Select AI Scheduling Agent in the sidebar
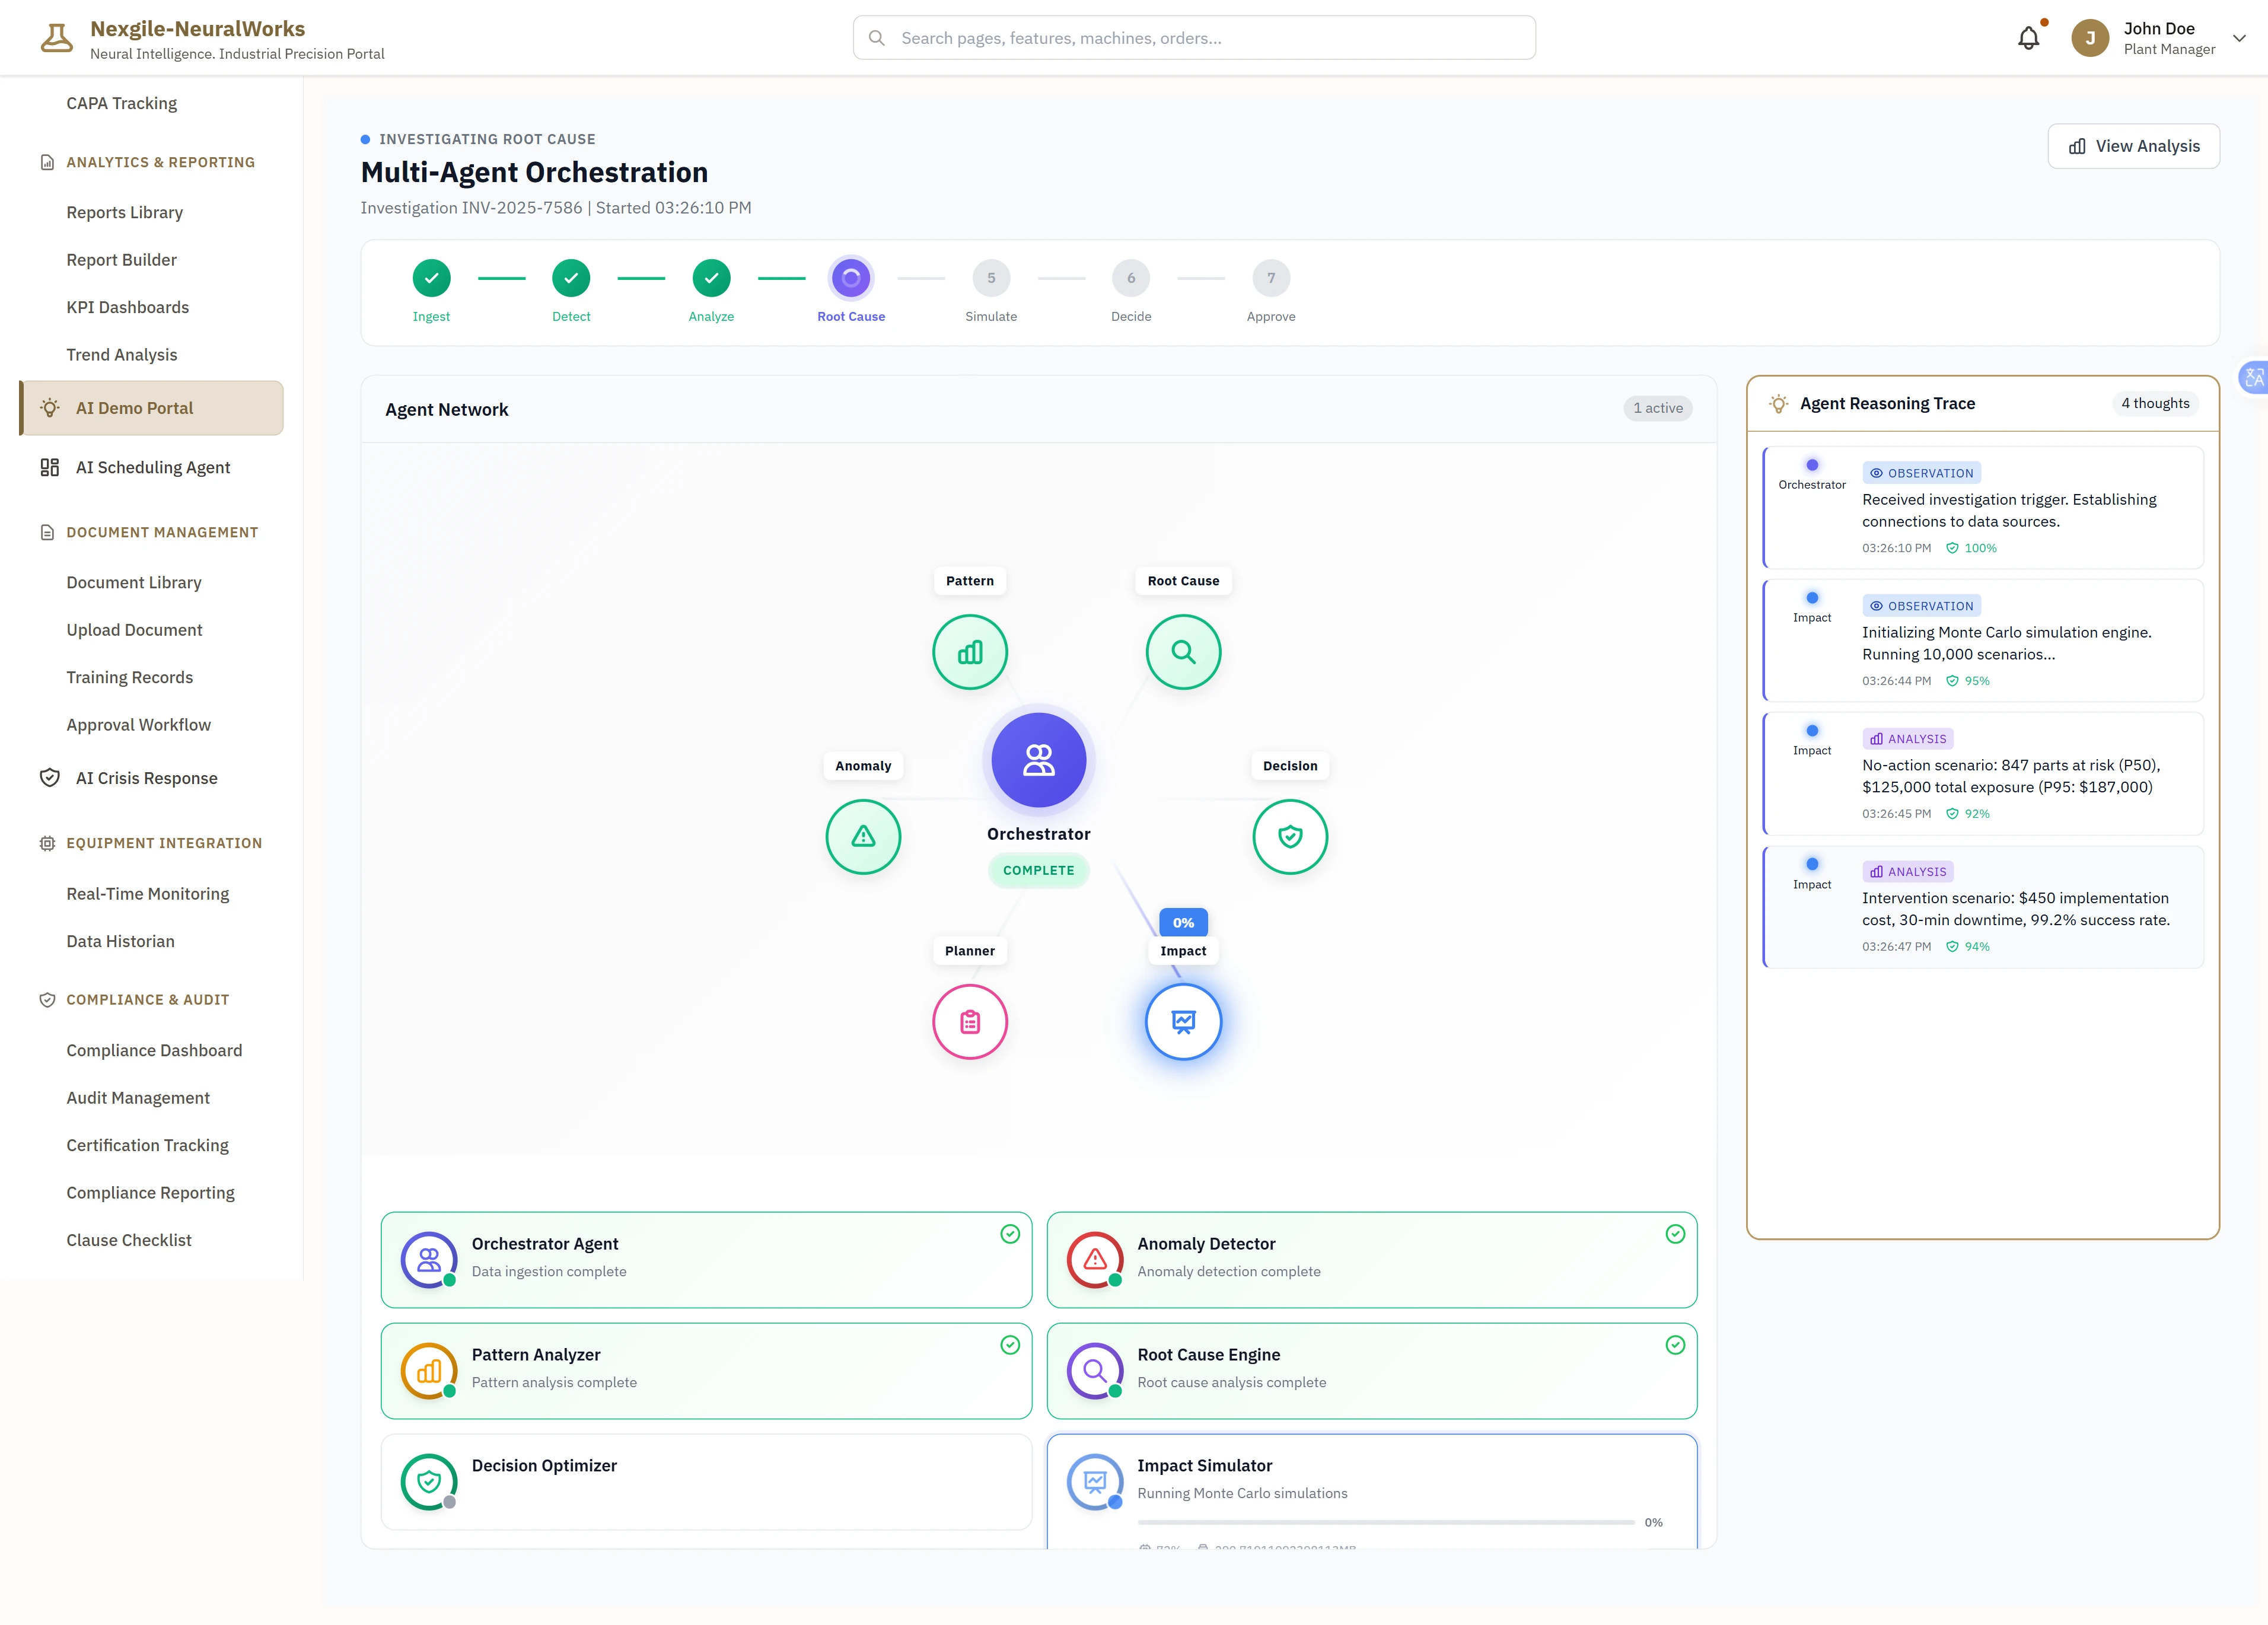The height and width of the screenshot is (1625, 2268). click(x=153, y=467)
